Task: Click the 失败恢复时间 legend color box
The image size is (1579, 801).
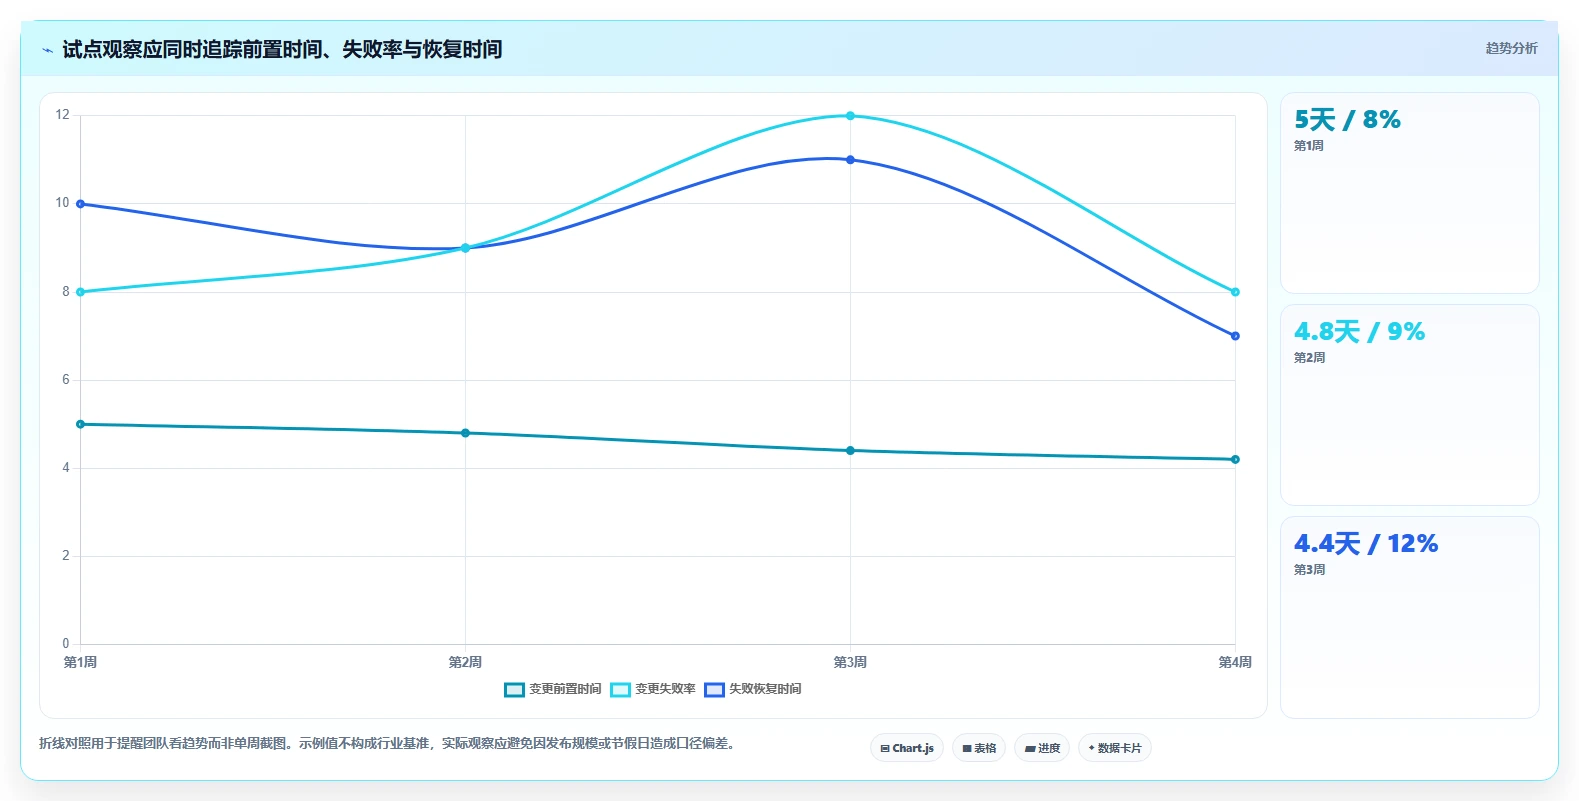Action: (x=715, y=689)
